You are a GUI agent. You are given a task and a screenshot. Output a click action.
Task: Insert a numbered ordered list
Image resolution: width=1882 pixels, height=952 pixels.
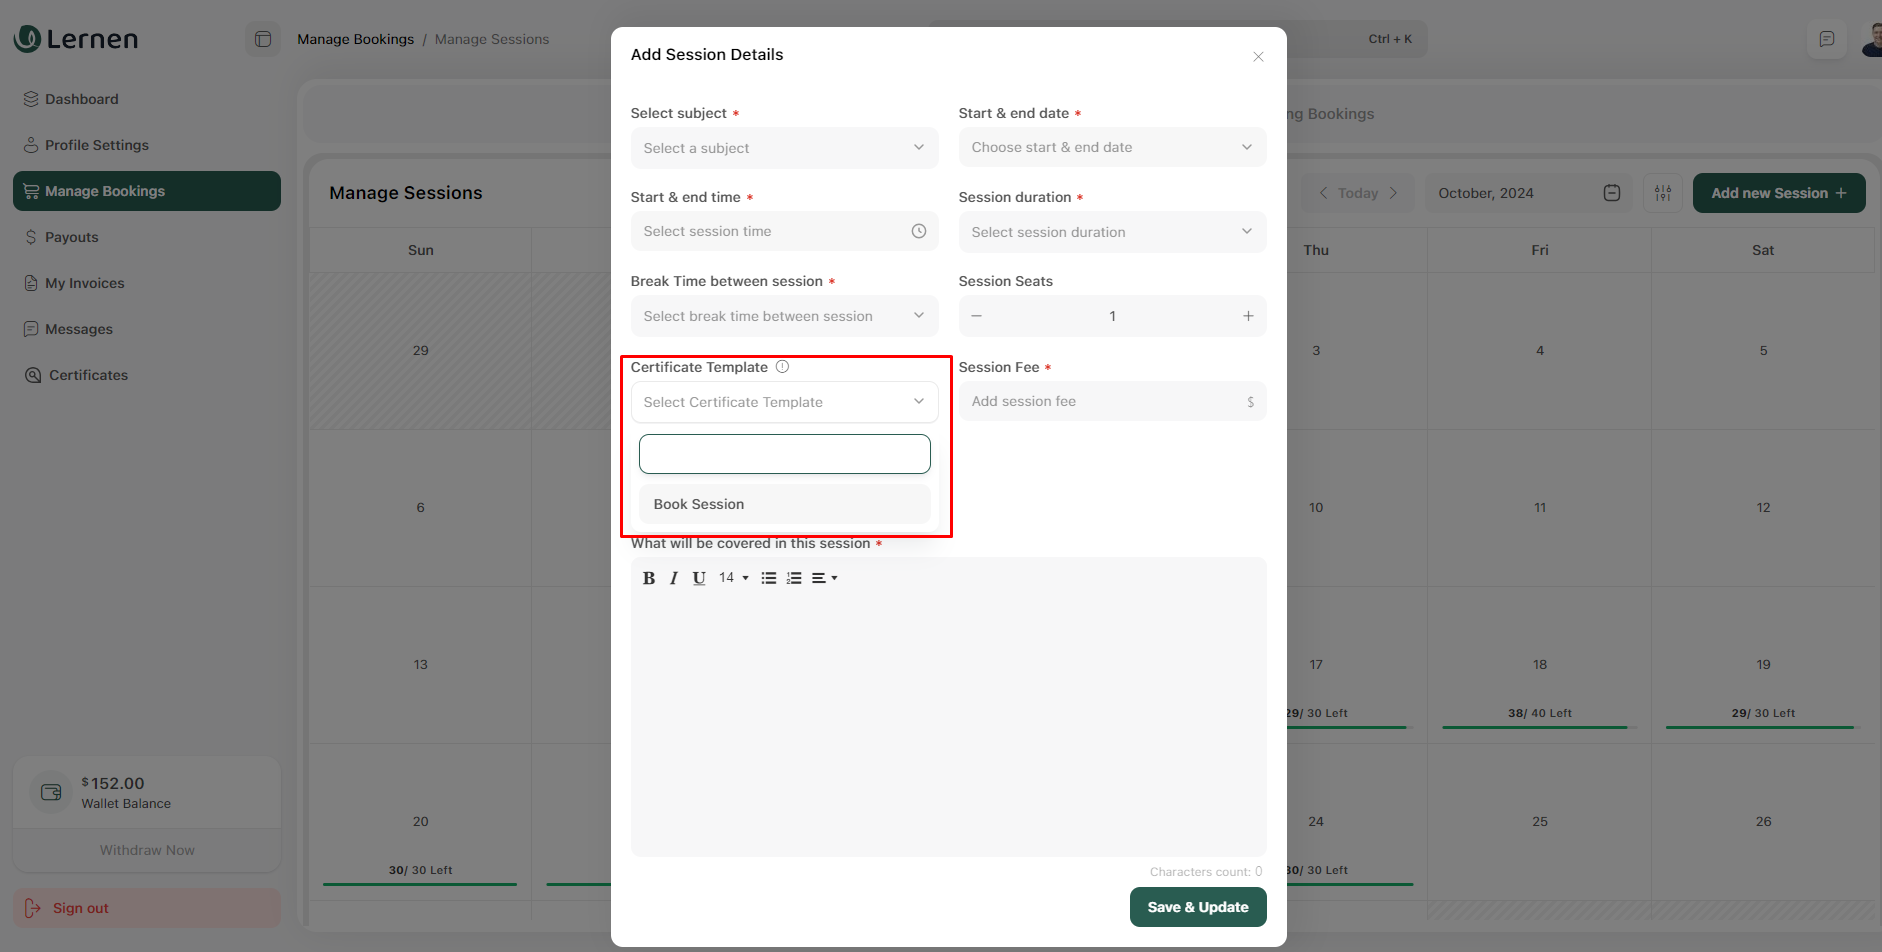coord(794,578)
